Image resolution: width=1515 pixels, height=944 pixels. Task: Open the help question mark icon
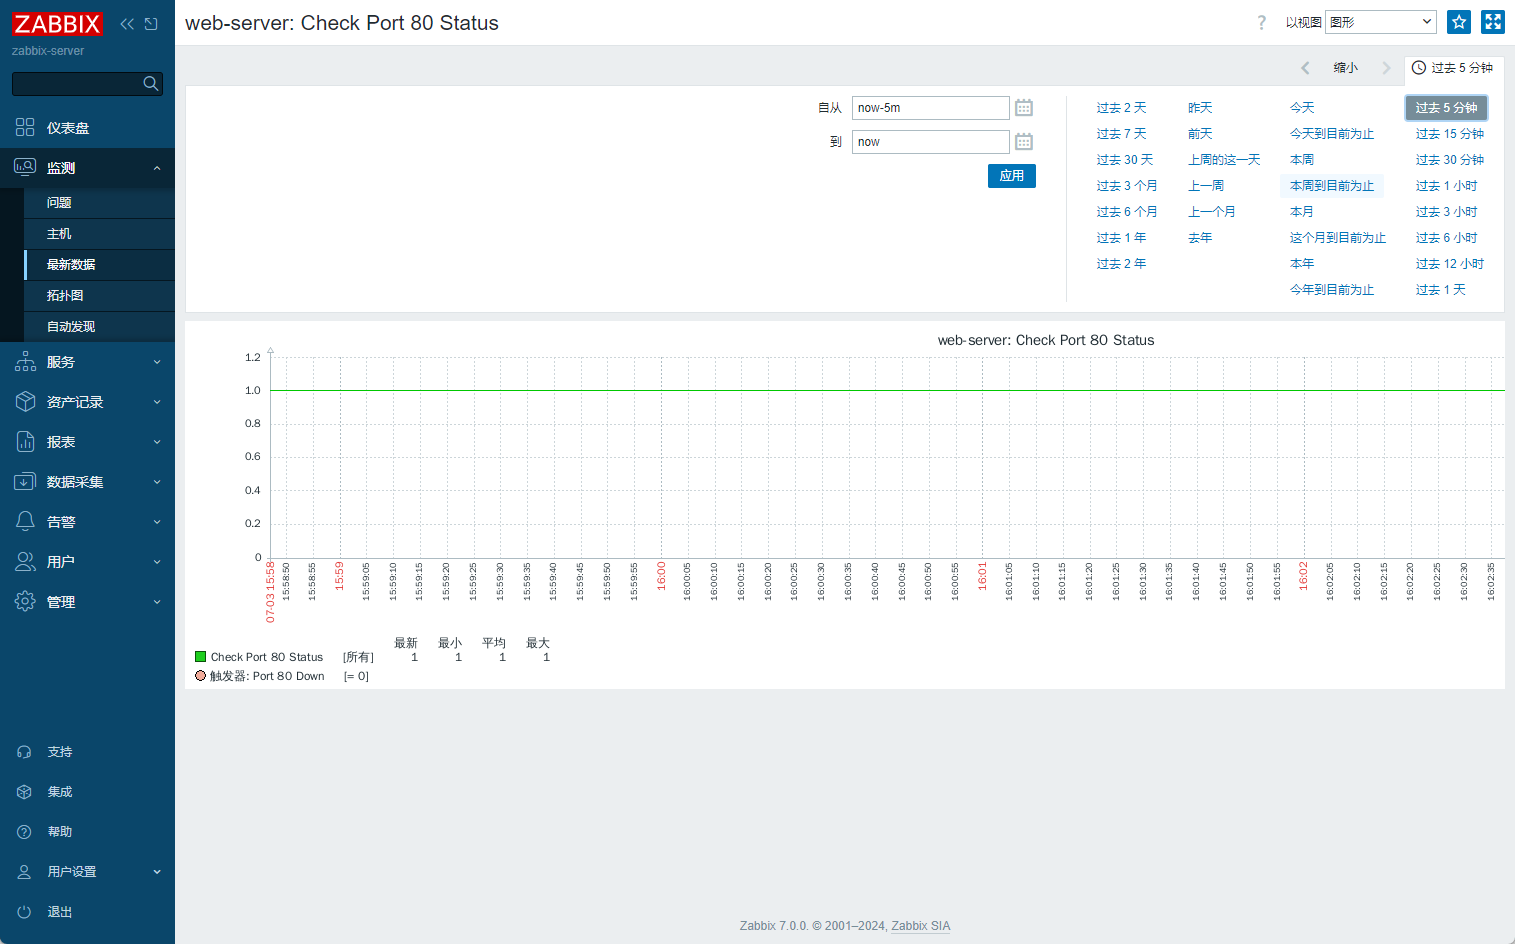pyautogui.click(x=1261, y=22)
